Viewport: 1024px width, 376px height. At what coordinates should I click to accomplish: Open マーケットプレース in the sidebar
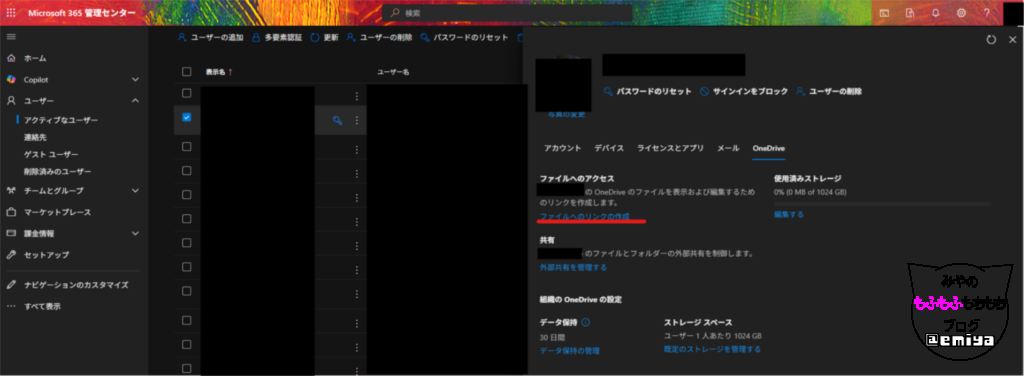(x=48, y=212)
